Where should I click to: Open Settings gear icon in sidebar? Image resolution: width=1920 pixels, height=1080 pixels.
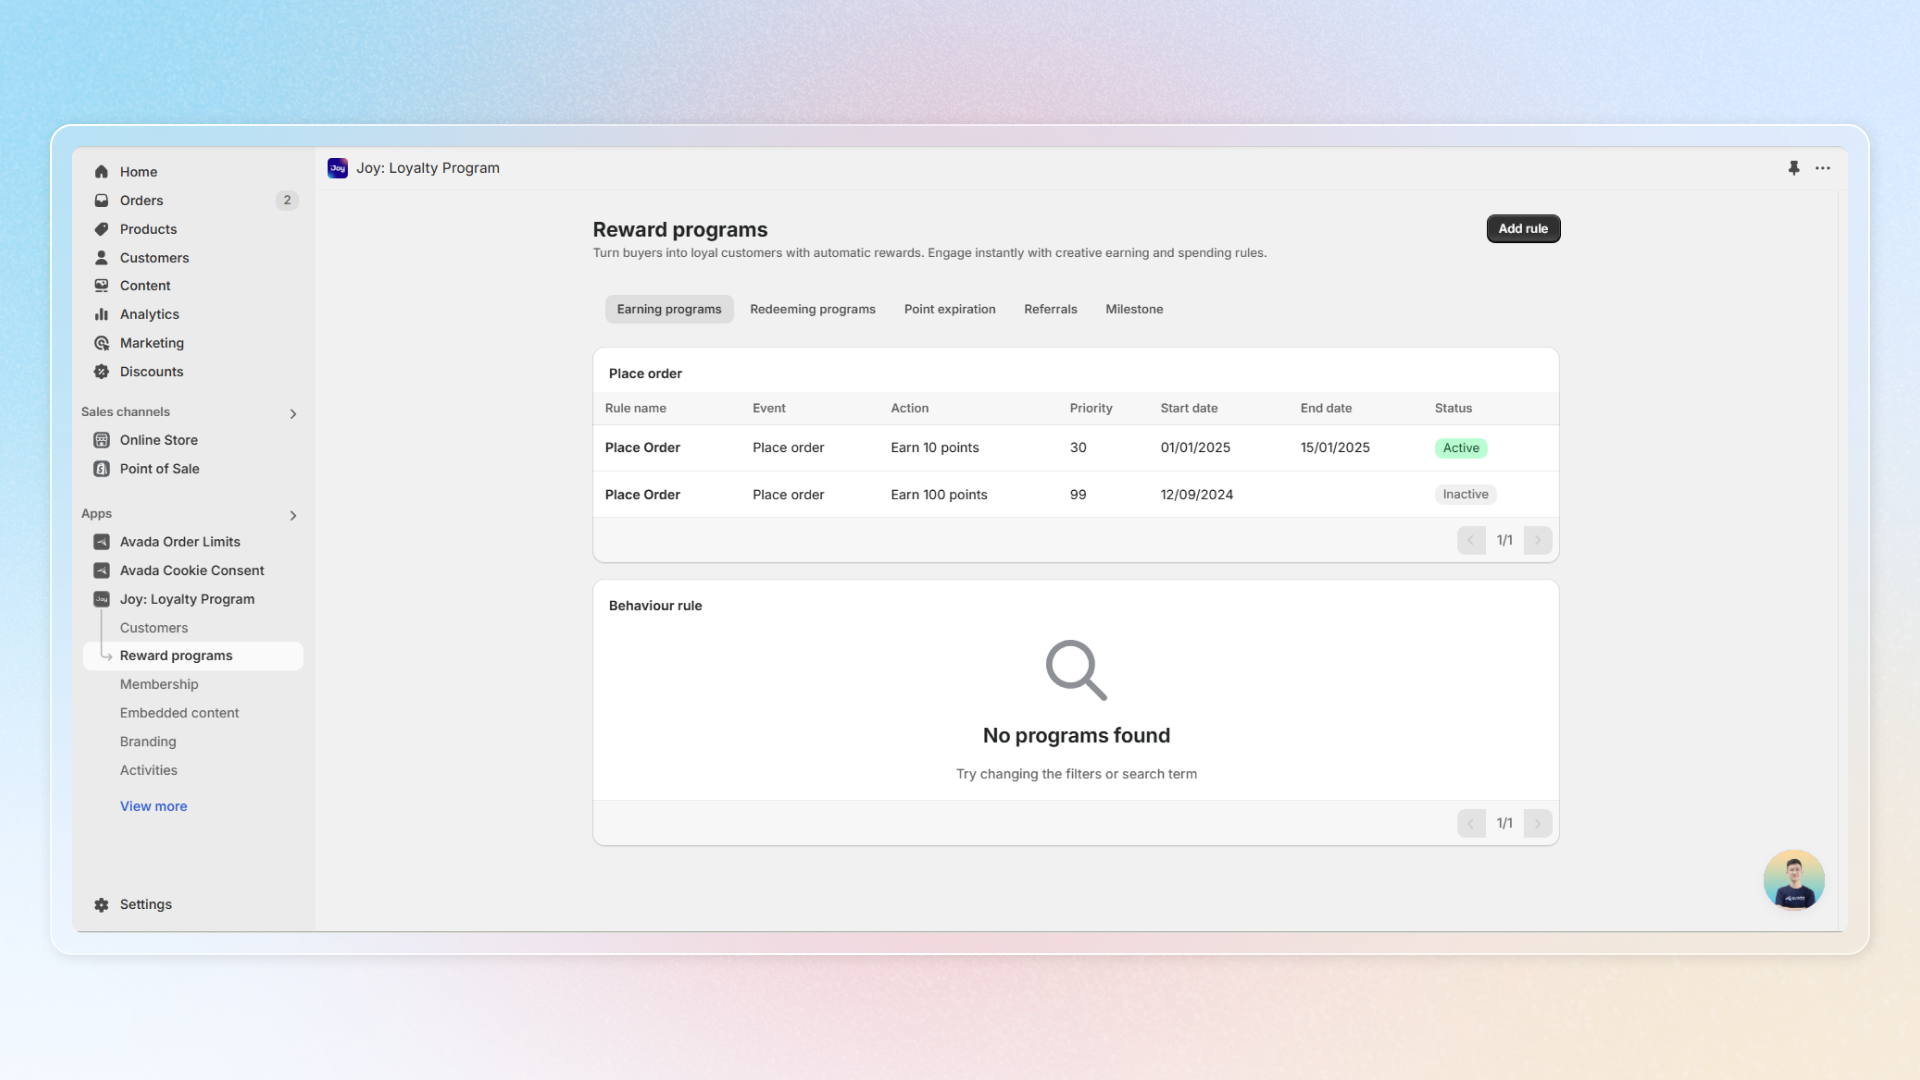[x=101, y=904]
